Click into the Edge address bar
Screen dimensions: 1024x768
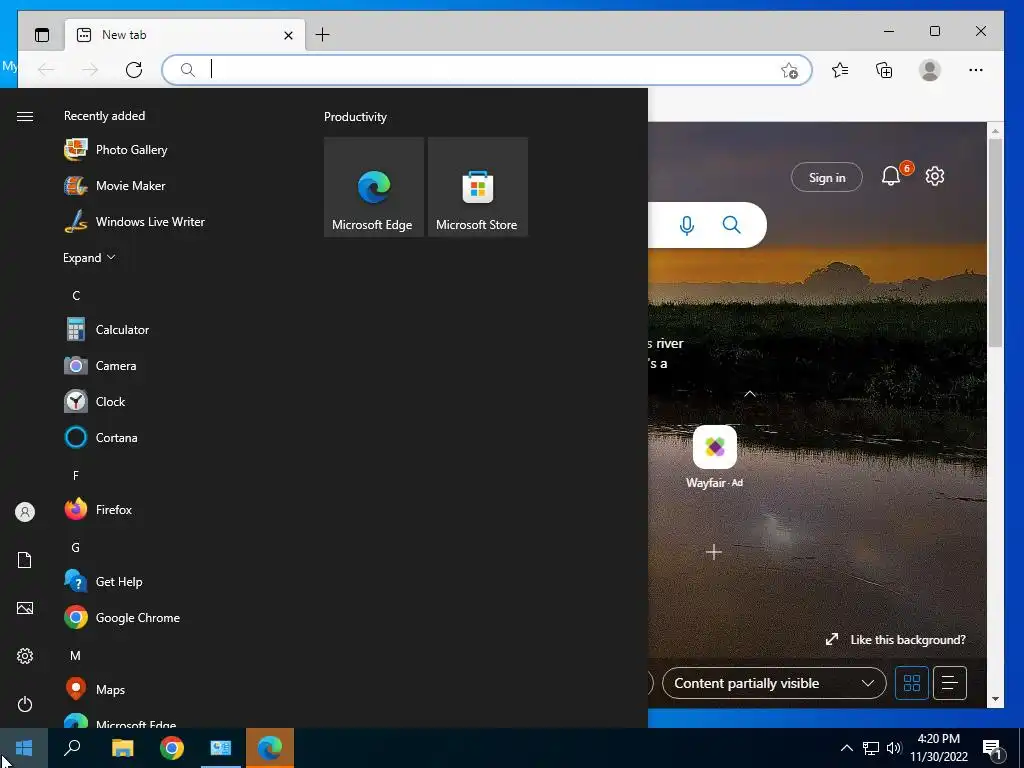(x=487, y=70)
